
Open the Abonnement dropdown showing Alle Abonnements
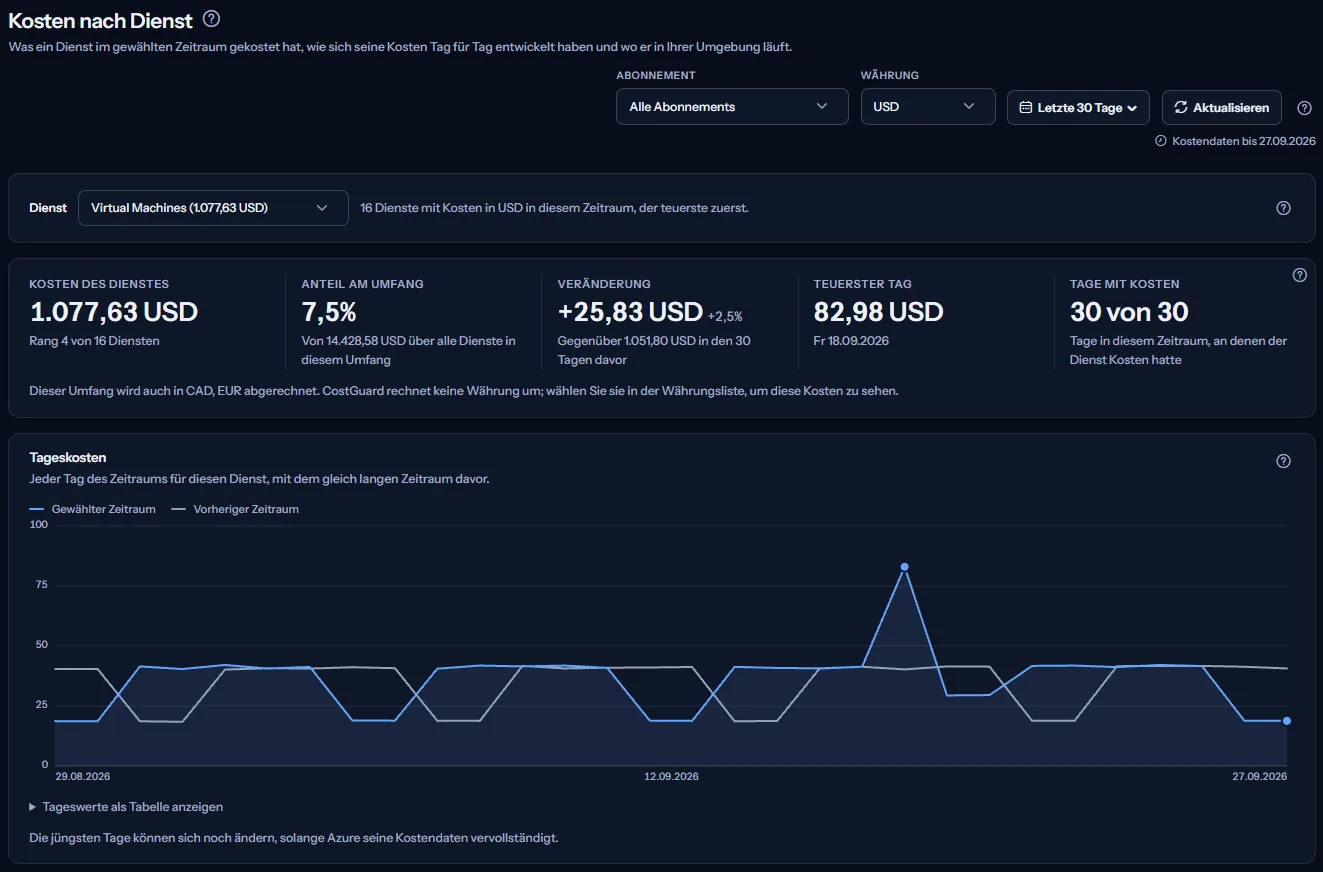tap(732, 107)
